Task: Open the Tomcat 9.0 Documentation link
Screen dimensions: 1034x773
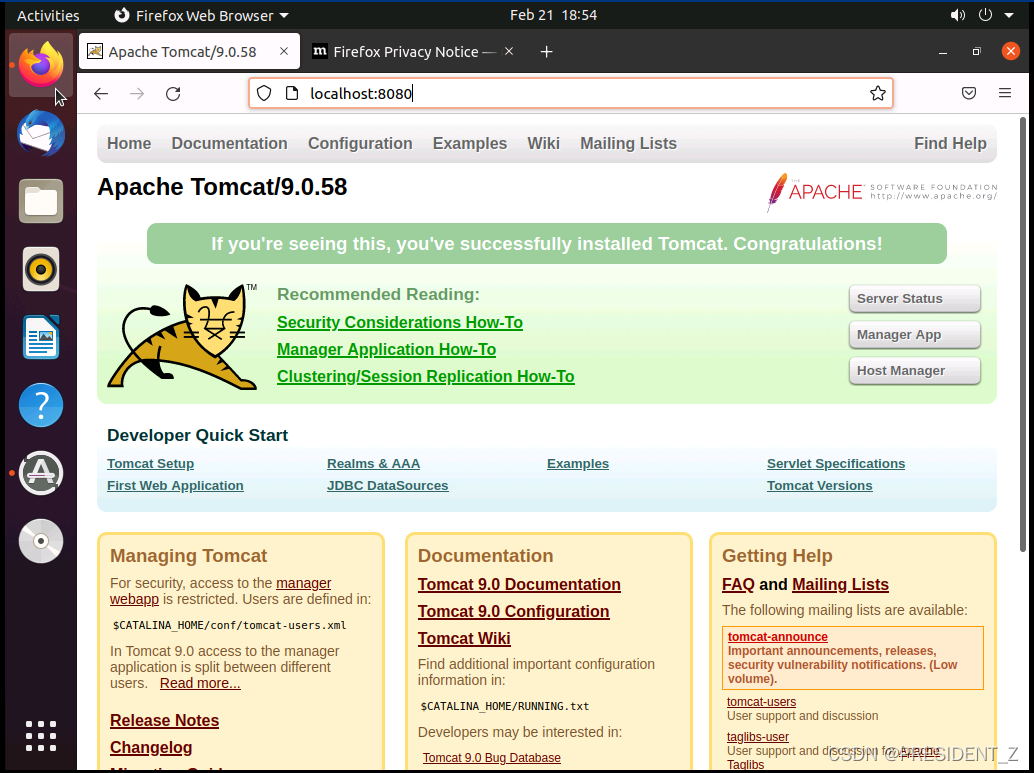Action: point(519,584)
